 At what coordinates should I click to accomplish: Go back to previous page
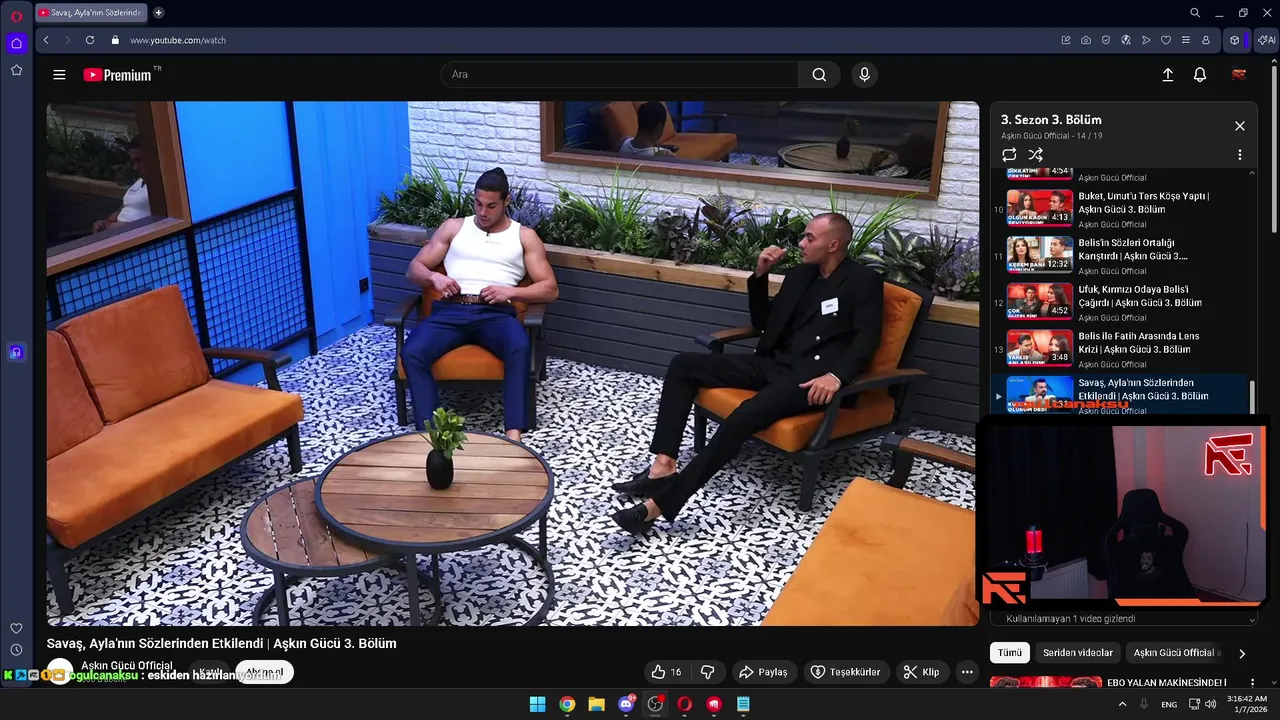click(46, 40)
